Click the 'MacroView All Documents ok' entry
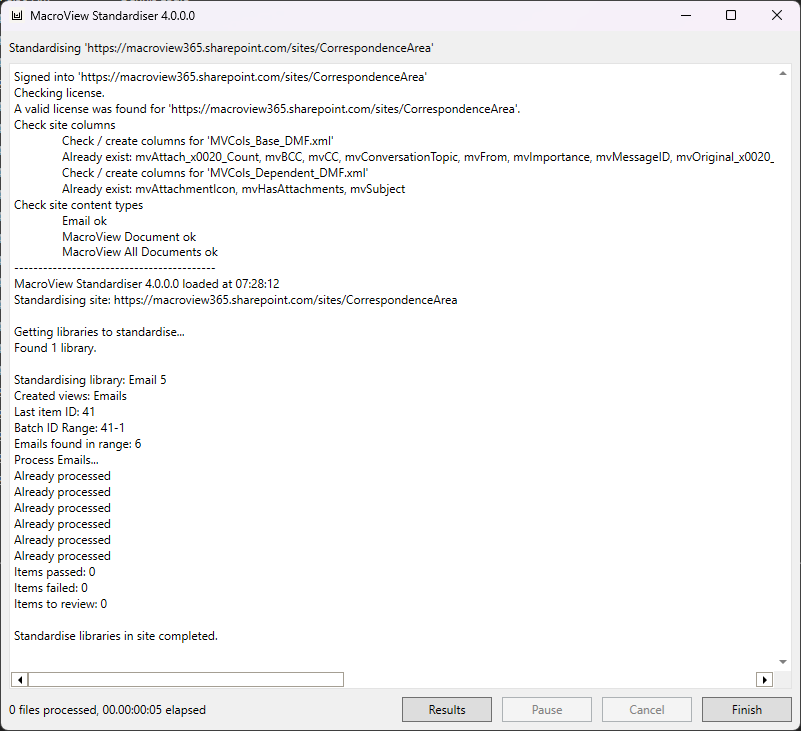Screen dimensions: 801x731 pyautogui.click(x=140, y=252)
